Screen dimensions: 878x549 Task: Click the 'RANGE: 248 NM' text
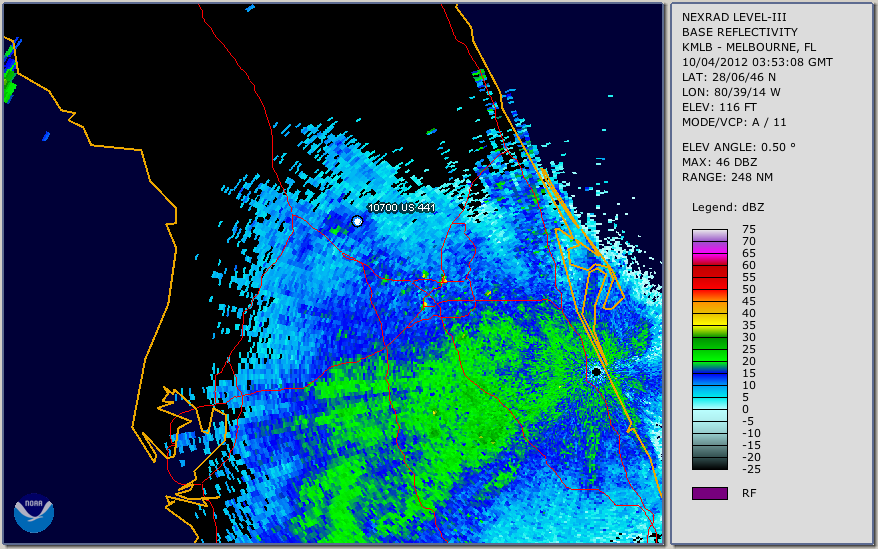click(x=727, y=177)
